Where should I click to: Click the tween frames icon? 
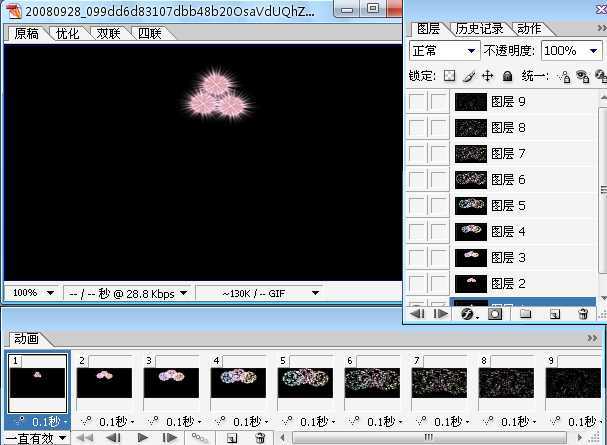click(x=200, y=438)
